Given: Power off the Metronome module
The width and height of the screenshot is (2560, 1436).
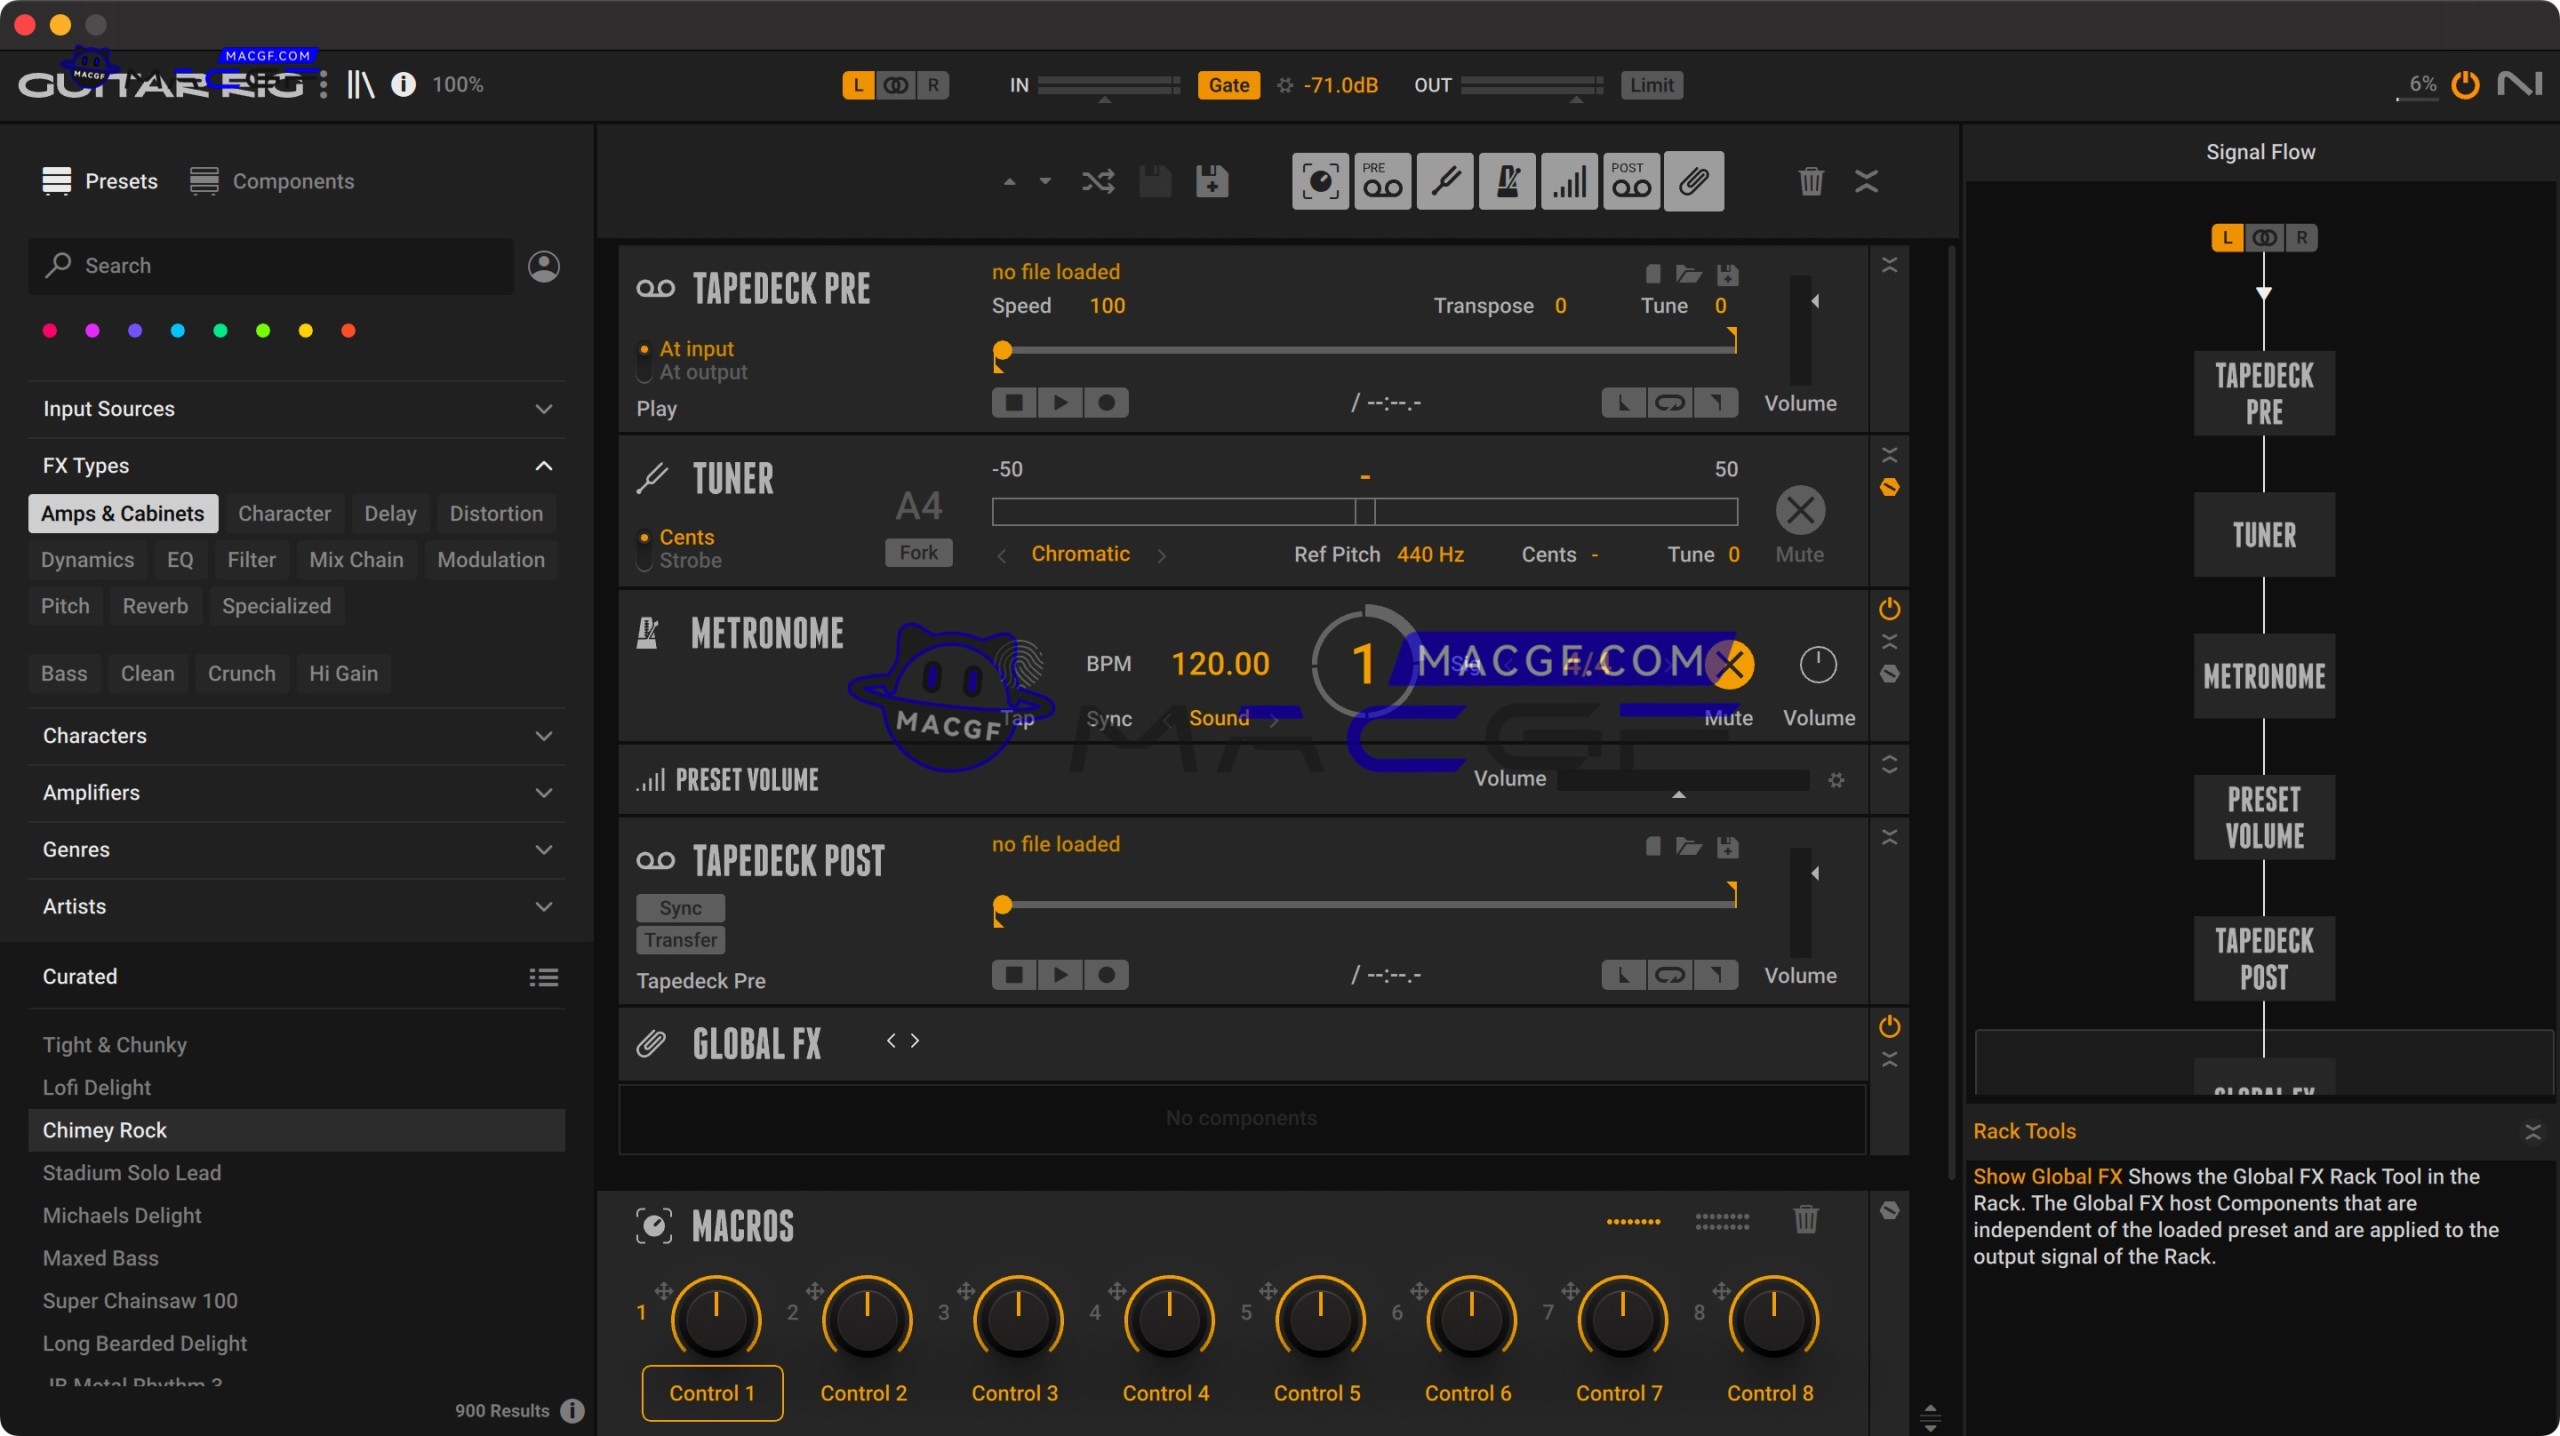Looking at the screenshot, I should (x=1888, y=608).
